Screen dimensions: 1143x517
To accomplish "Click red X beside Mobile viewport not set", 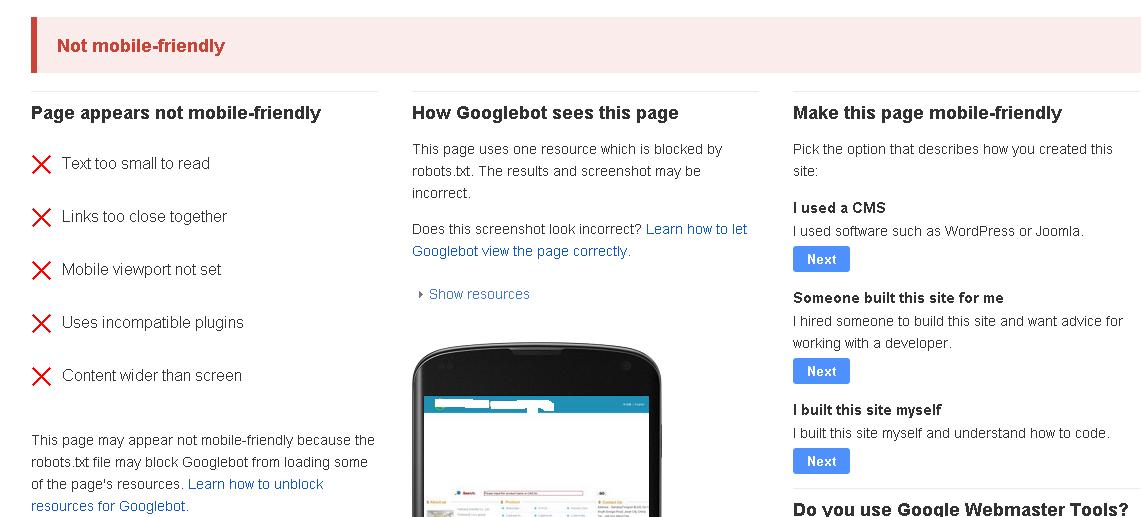I will [41, 270].
